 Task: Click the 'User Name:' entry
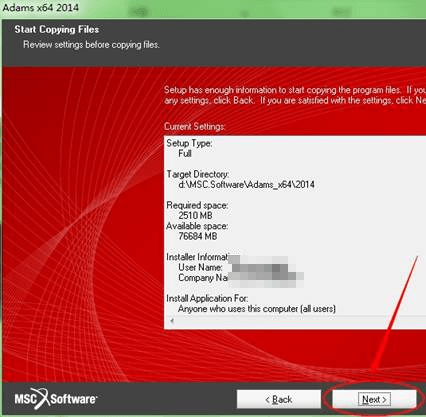coord(200,267)
